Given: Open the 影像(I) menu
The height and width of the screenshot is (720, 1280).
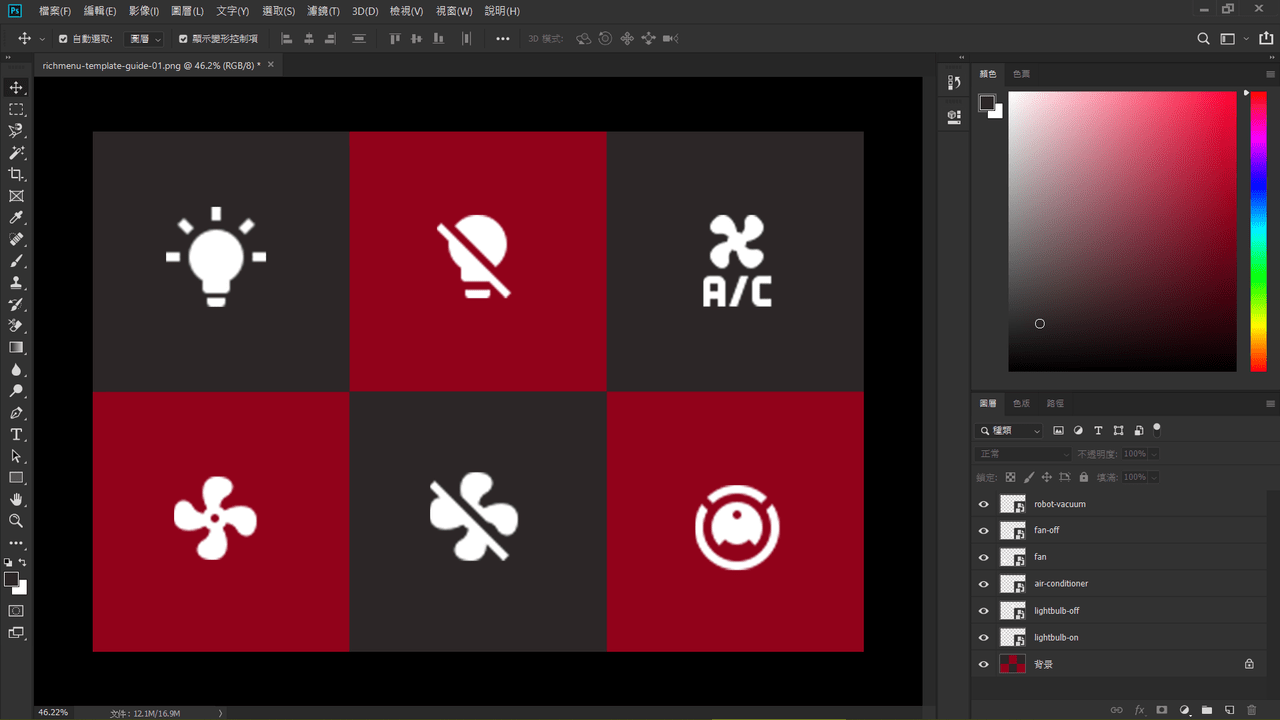Looking at the screenshot, I should pos(144,11).
